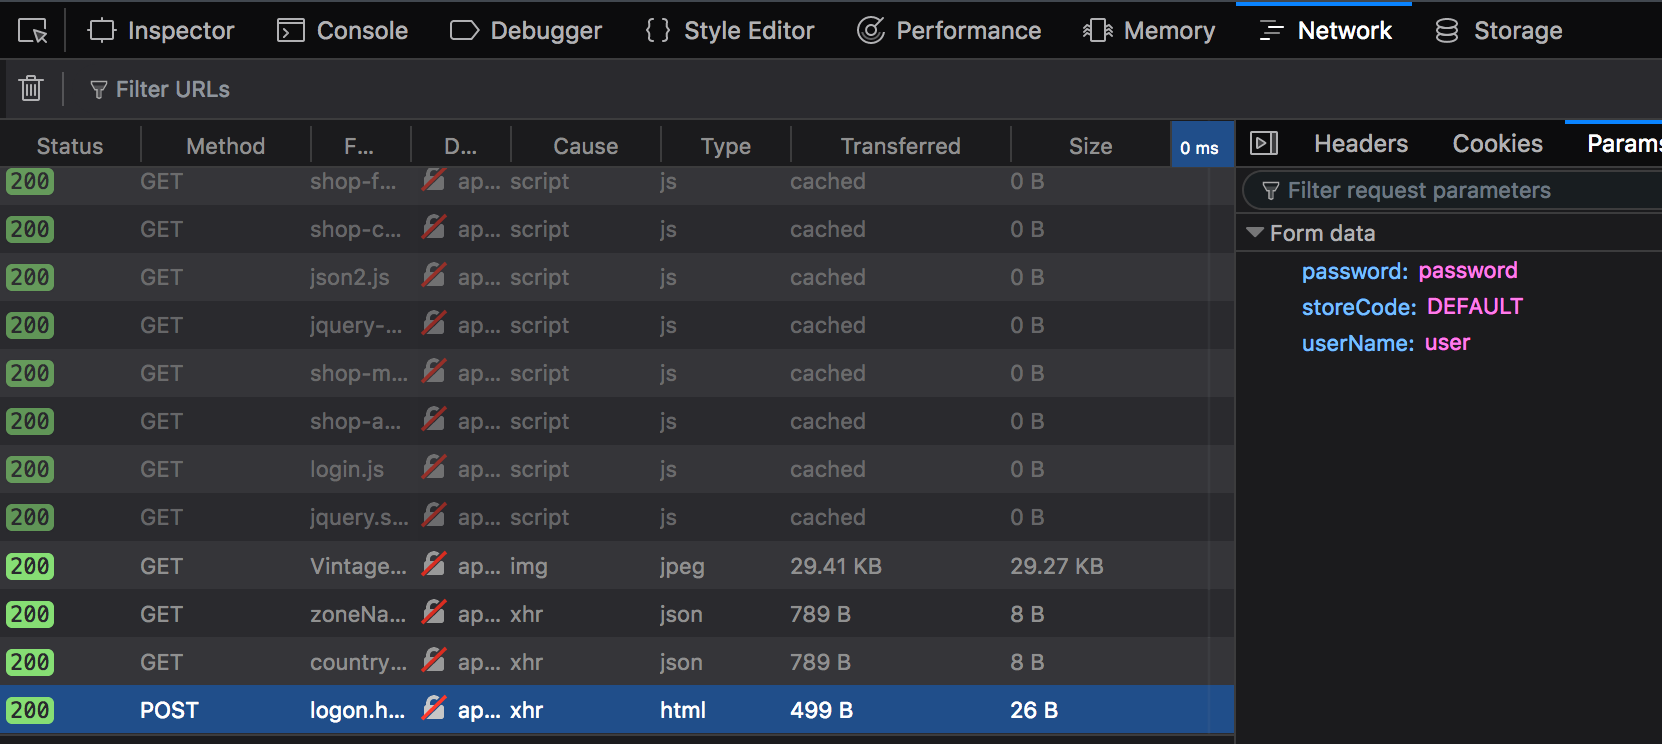Sort by the F... file column header
Image resolution: width=1662 pixels, height=744 pixels.
(360, 146)
